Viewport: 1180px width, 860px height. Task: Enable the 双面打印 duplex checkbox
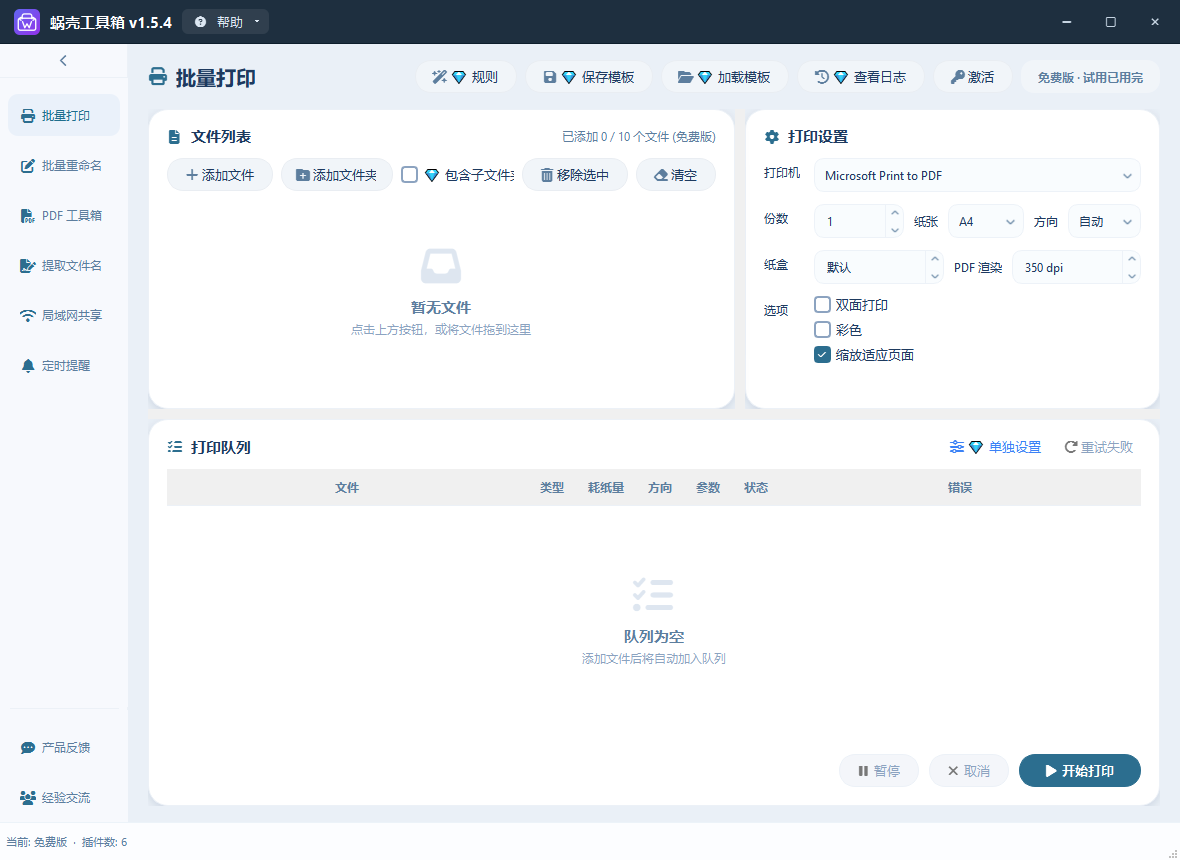point(823,305)
